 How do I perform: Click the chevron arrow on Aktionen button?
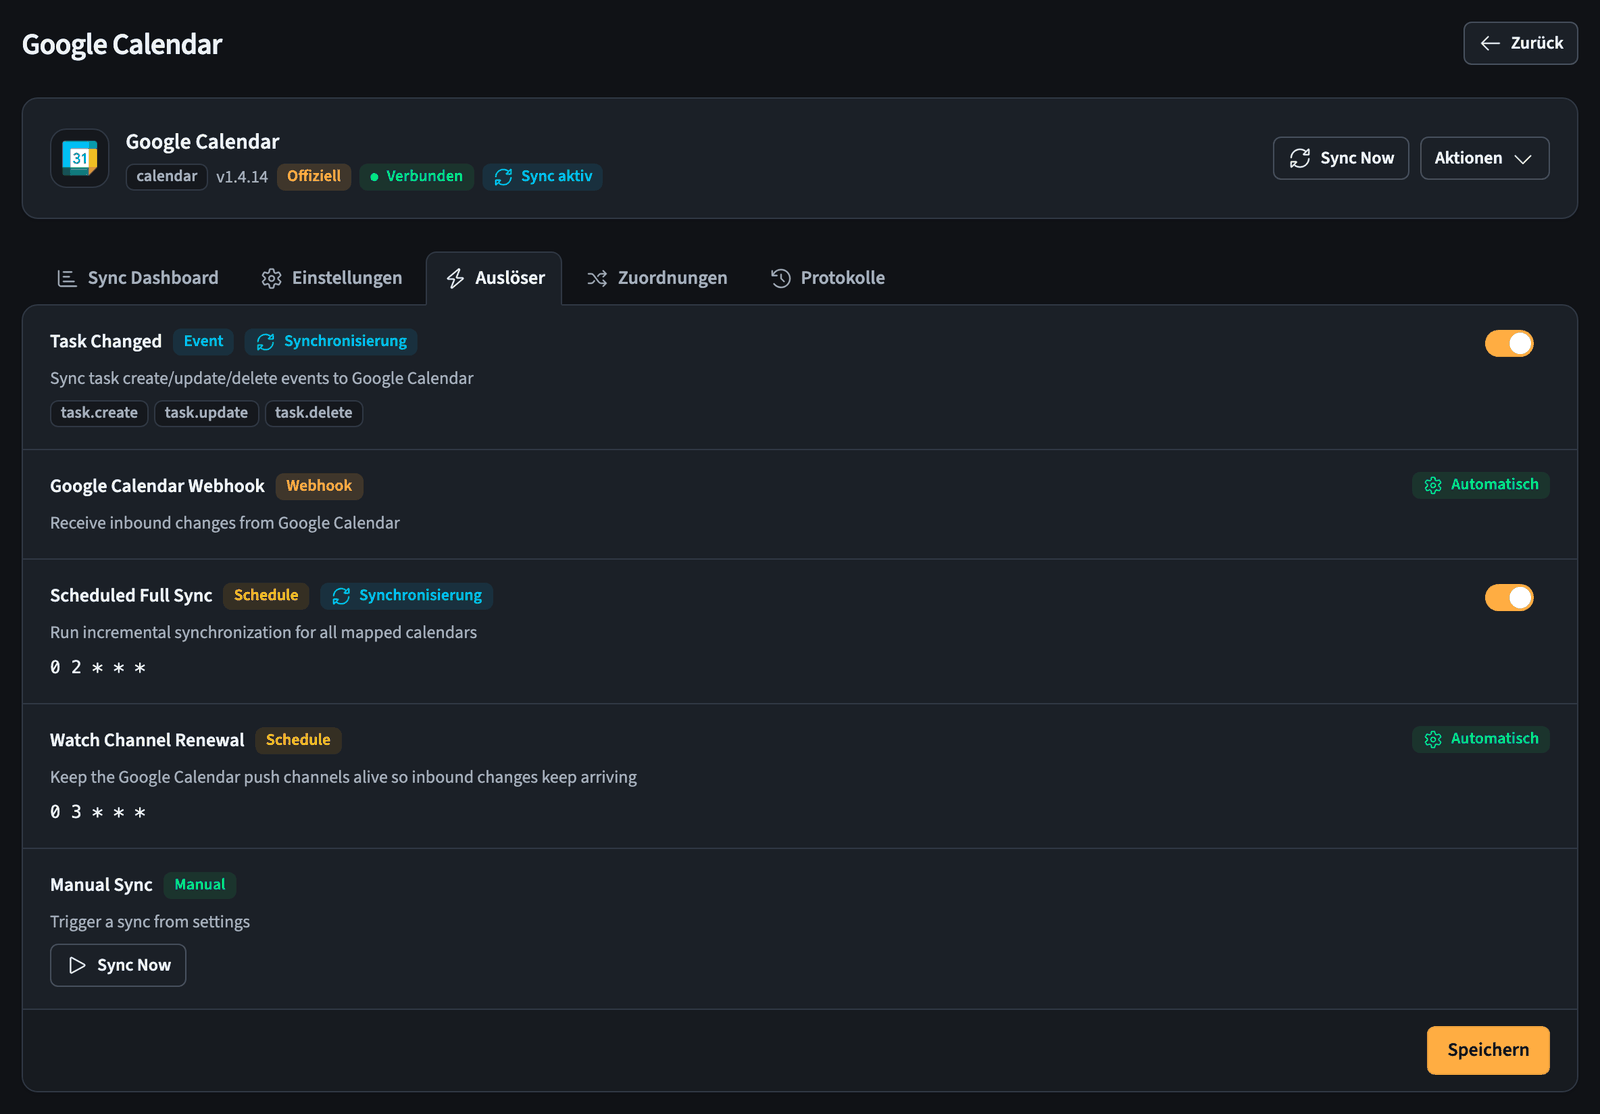pyautogui.click(x=1523, y=159)
